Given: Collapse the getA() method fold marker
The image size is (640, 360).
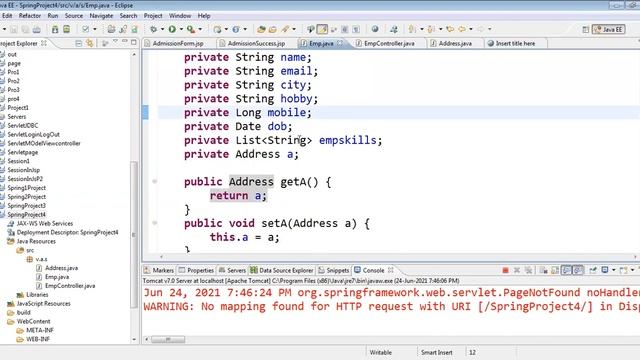Looking at the screenshot, I should tap(155, 182).
